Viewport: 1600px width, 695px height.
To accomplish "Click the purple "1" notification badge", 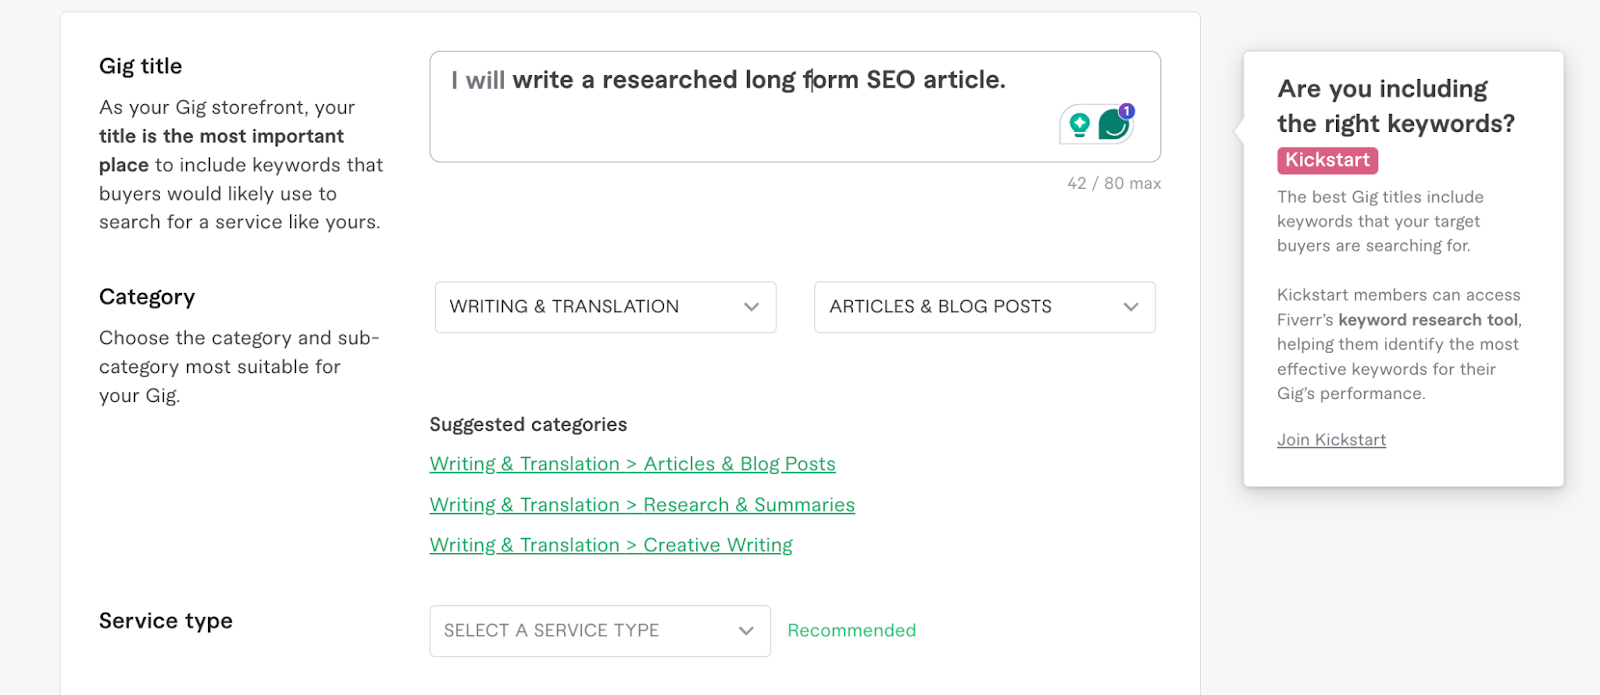I will [x=1126, y=113].
